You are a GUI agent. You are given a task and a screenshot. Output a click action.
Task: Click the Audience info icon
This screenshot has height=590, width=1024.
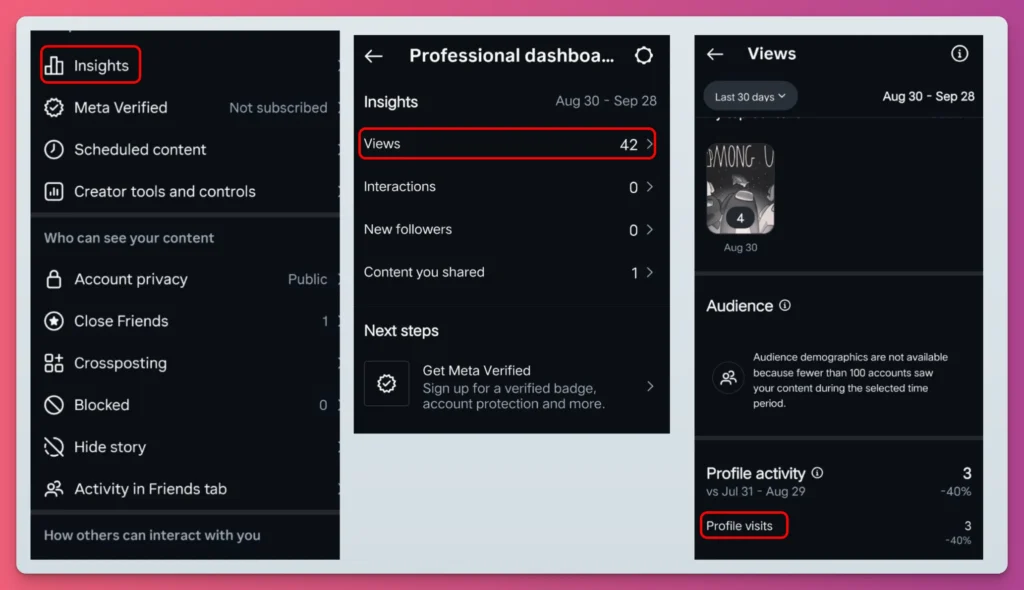(782, 306)
